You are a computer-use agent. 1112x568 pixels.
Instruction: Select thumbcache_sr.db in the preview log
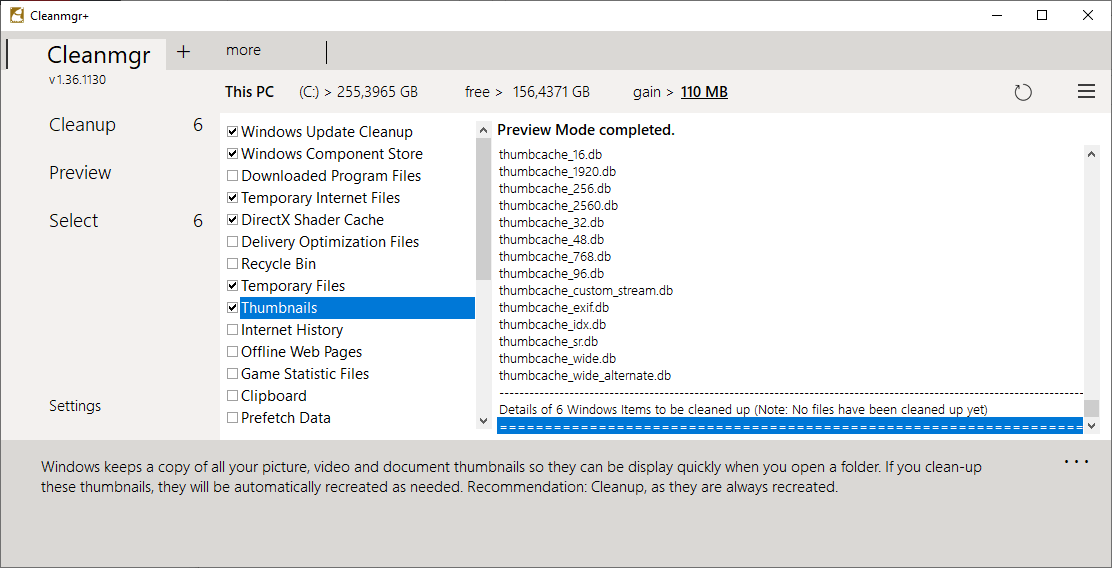(x=548, y=341)
